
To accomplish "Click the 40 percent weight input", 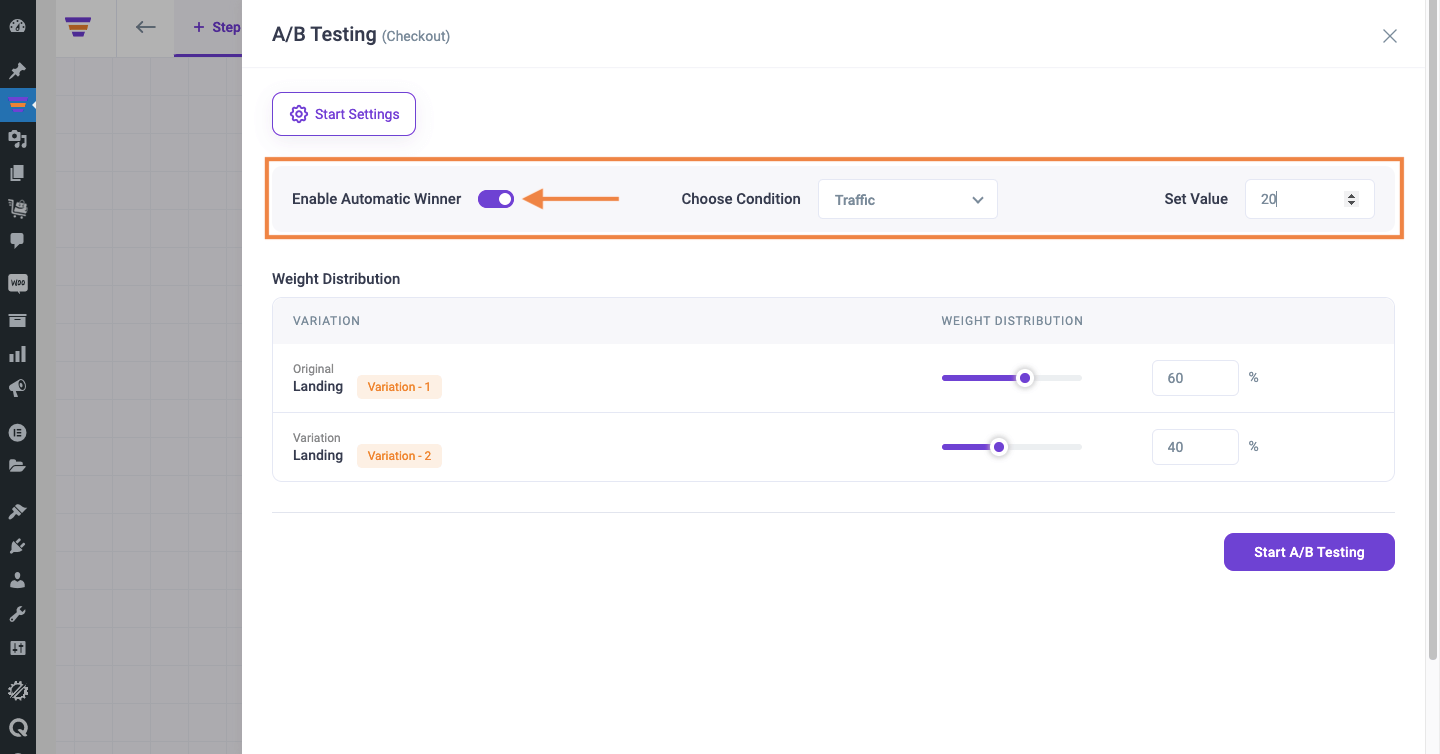I will (1196, 447).
